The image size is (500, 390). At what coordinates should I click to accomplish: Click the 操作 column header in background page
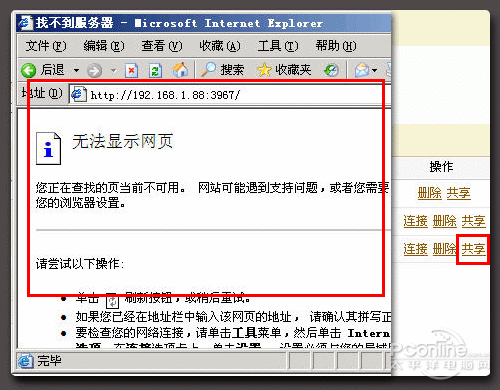tap(441, 167)
